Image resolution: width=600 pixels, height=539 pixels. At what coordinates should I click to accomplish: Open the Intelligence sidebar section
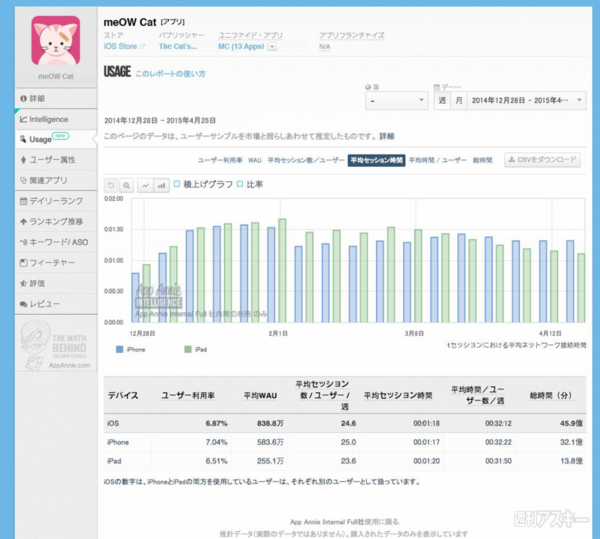click(56, 119)
